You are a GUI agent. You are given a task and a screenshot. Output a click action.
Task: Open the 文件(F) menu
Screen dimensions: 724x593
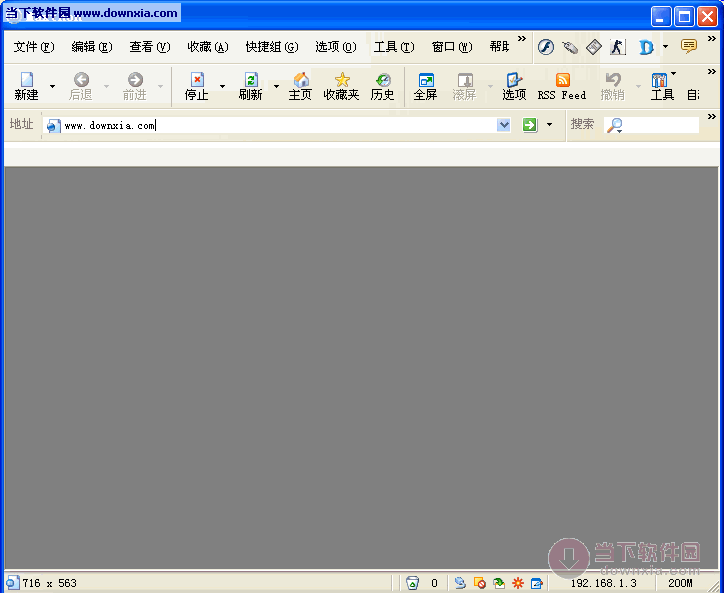tap(34, 47)
